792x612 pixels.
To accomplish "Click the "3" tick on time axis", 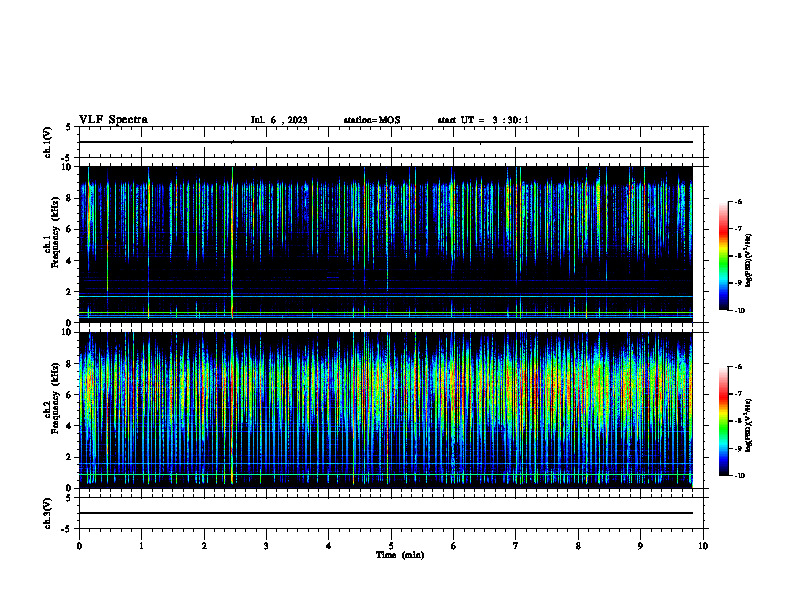I will click(x=266, y=546).
